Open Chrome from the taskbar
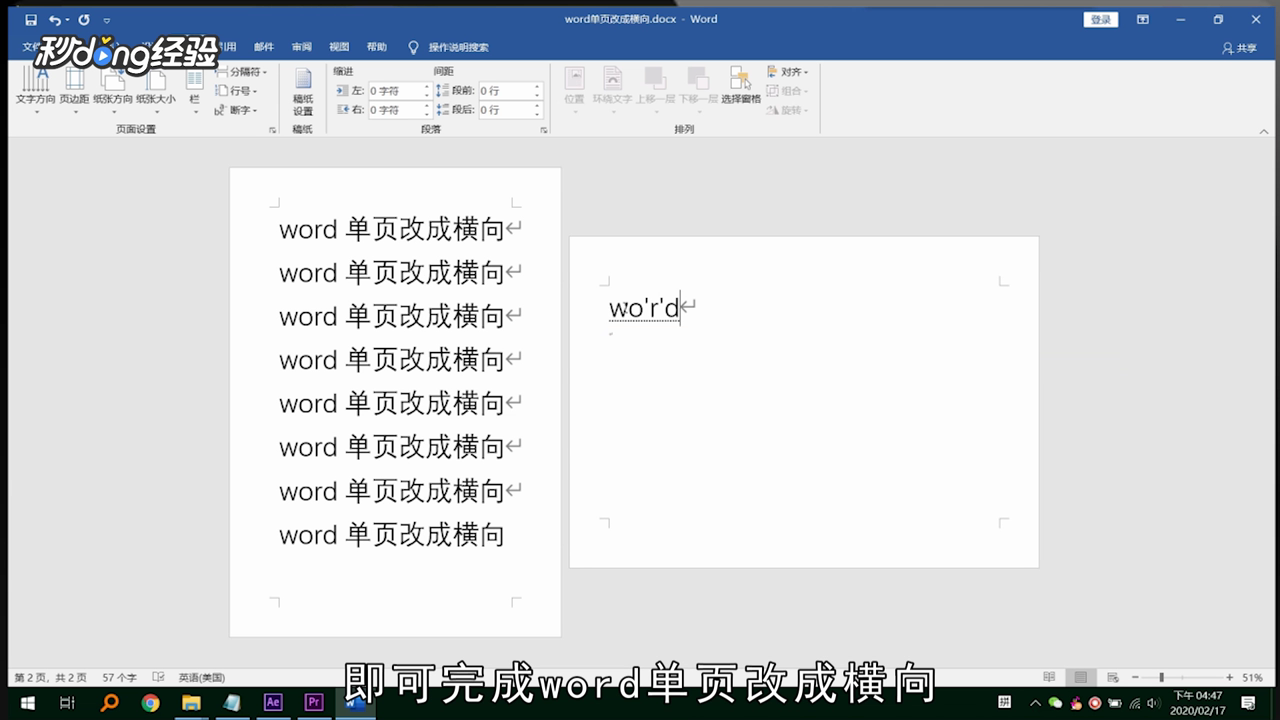The height and width of the screenshot is (720, 1280). coord(150,703)
